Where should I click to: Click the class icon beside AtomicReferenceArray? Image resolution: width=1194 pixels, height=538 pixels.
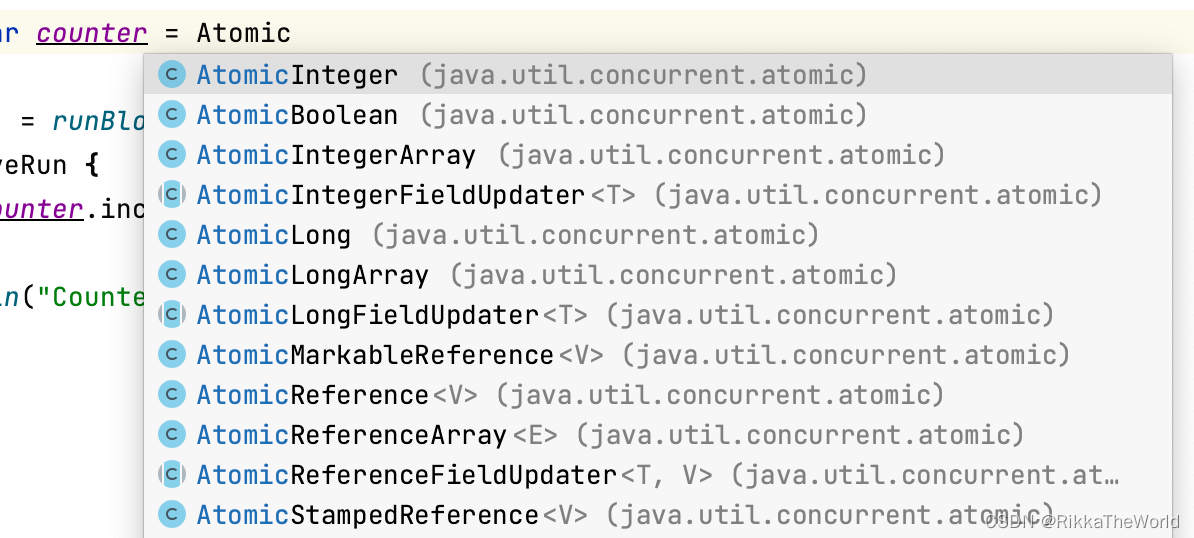pyautogui.click(x=173, y=435)
